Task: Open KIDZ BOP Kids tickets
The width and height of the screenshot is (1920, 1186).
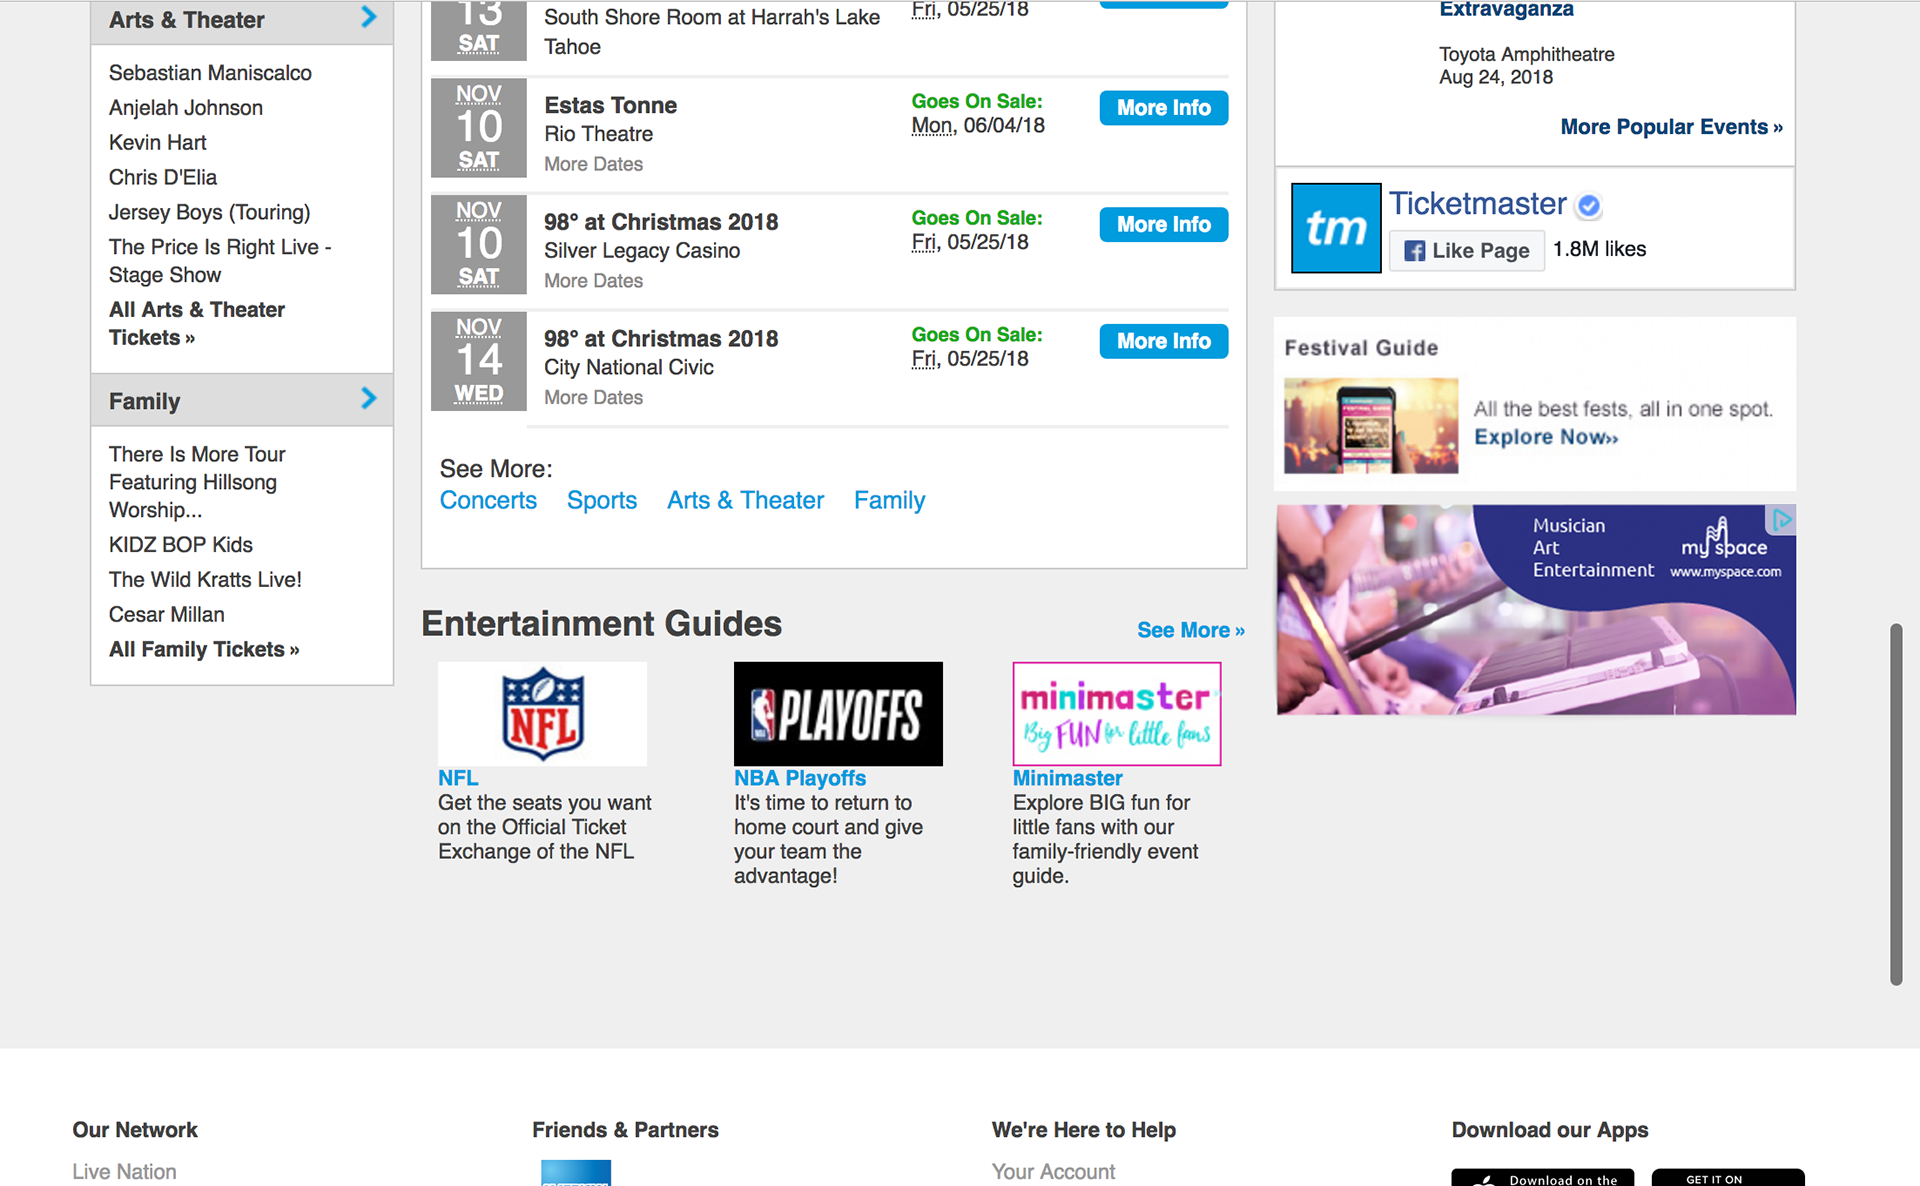Action: pos(181,545)
